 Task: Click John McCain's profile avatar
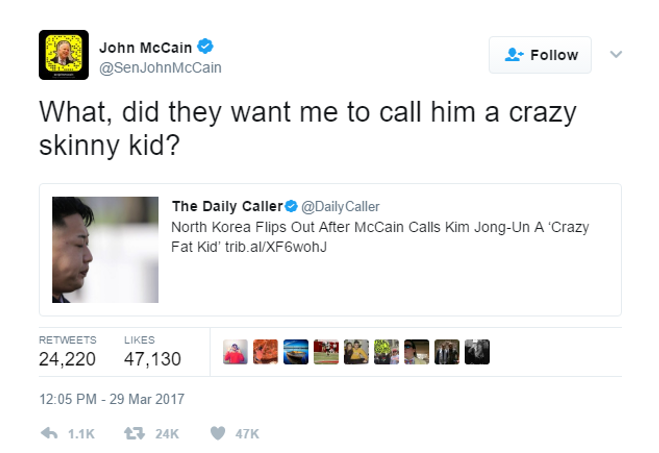[x=63, y=55]
